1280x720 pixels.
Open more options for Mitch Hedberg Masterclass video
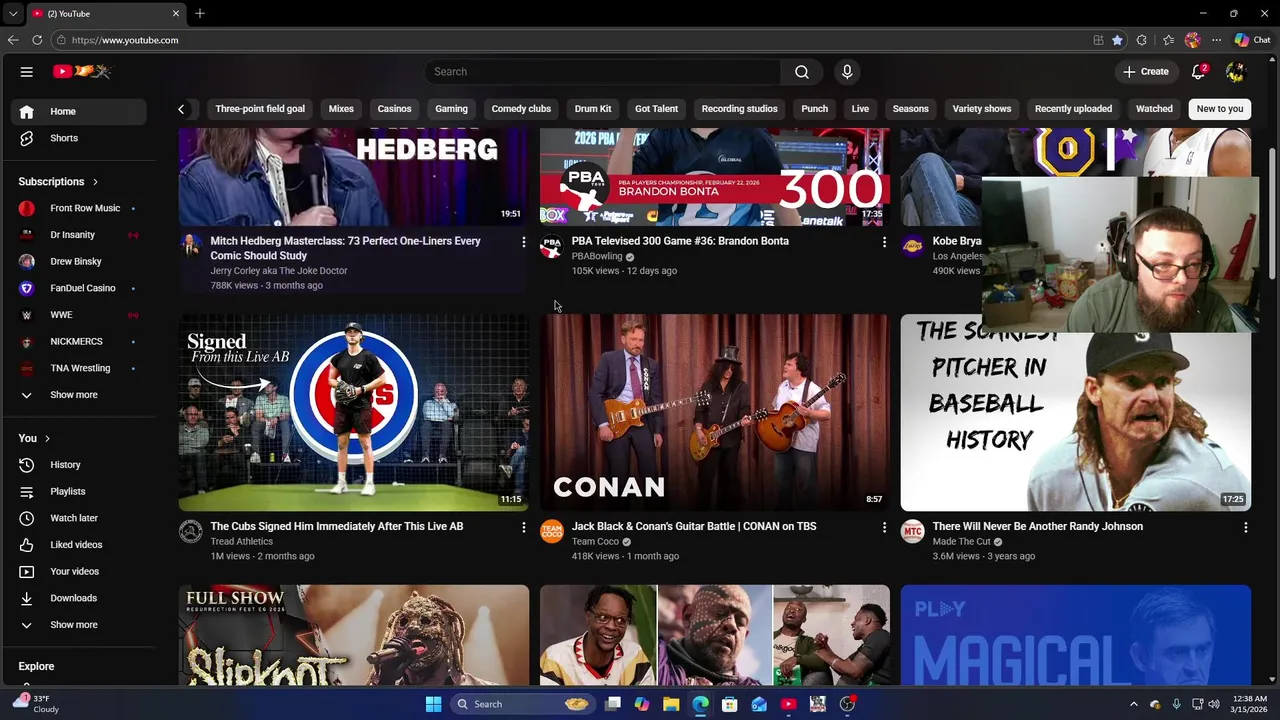pos(523,242)
